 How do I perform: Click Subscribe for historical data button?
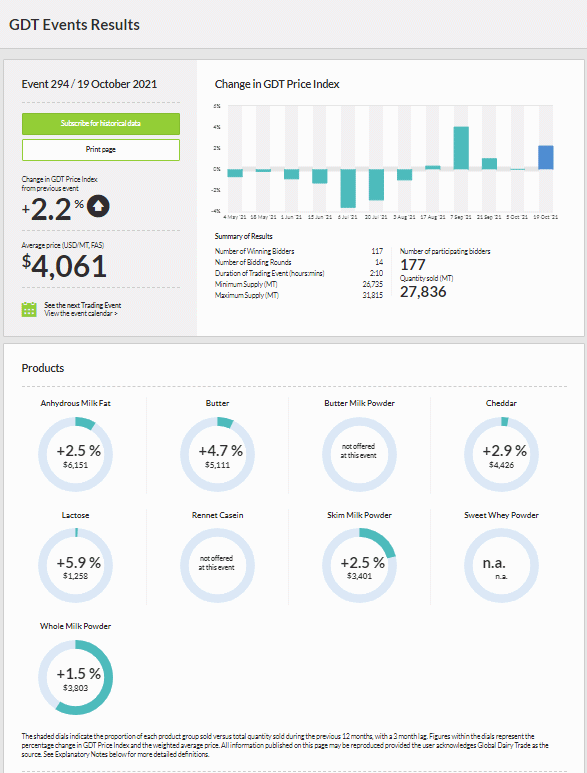[x=101, y=124]
